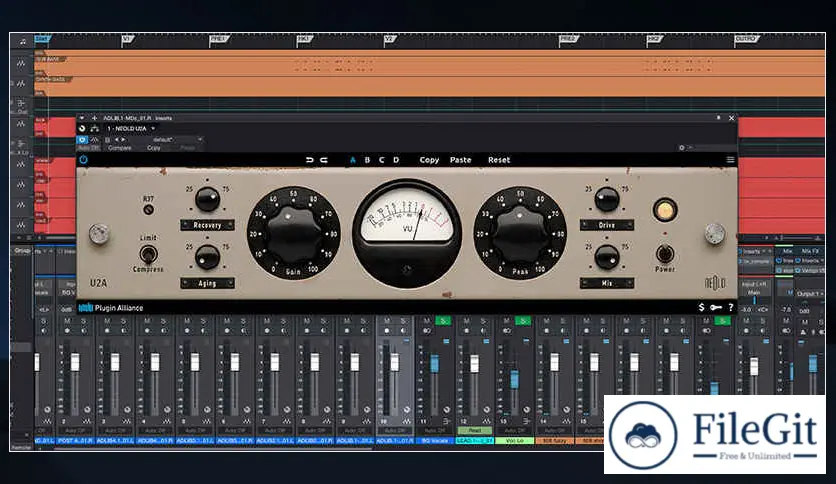Click the previous preset arrow
Image resolution: width=836 pixels, height=484 pixels.
pyautogui.click(x=117, y=140)
